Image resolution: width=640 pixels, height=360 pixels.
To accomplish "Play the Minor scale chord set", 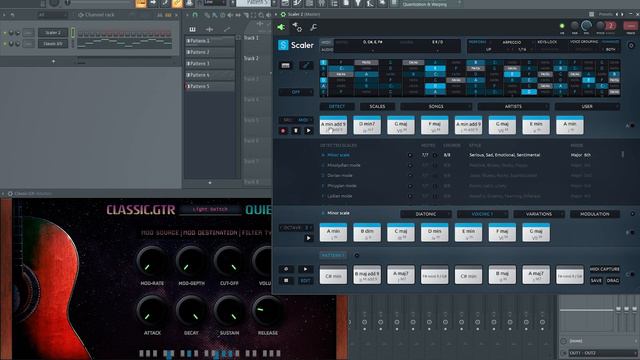I will tap(309, 238).
